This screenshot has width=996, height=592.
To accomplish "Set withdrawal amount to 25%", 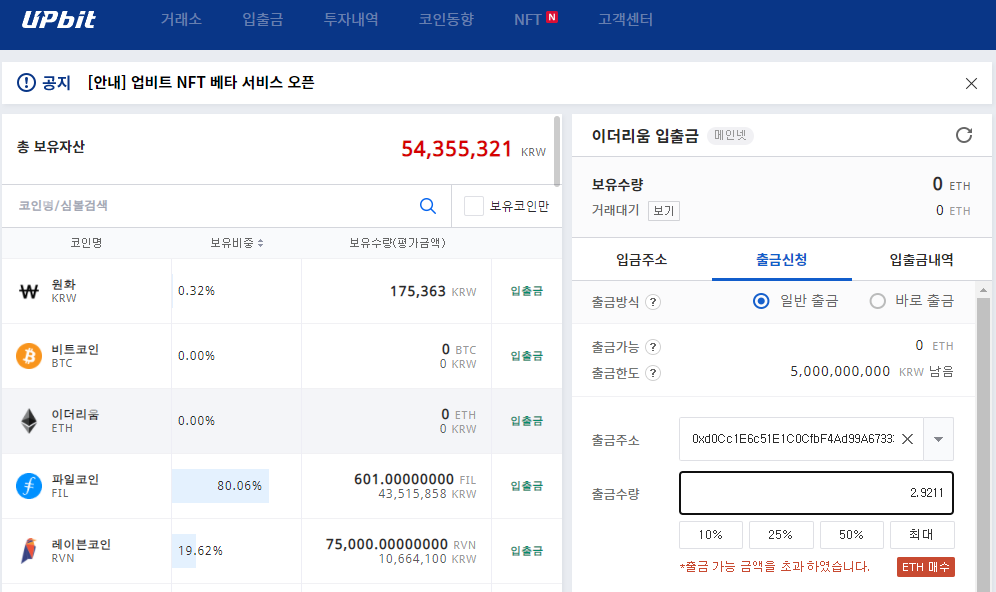I will click(x=781, y=535).
